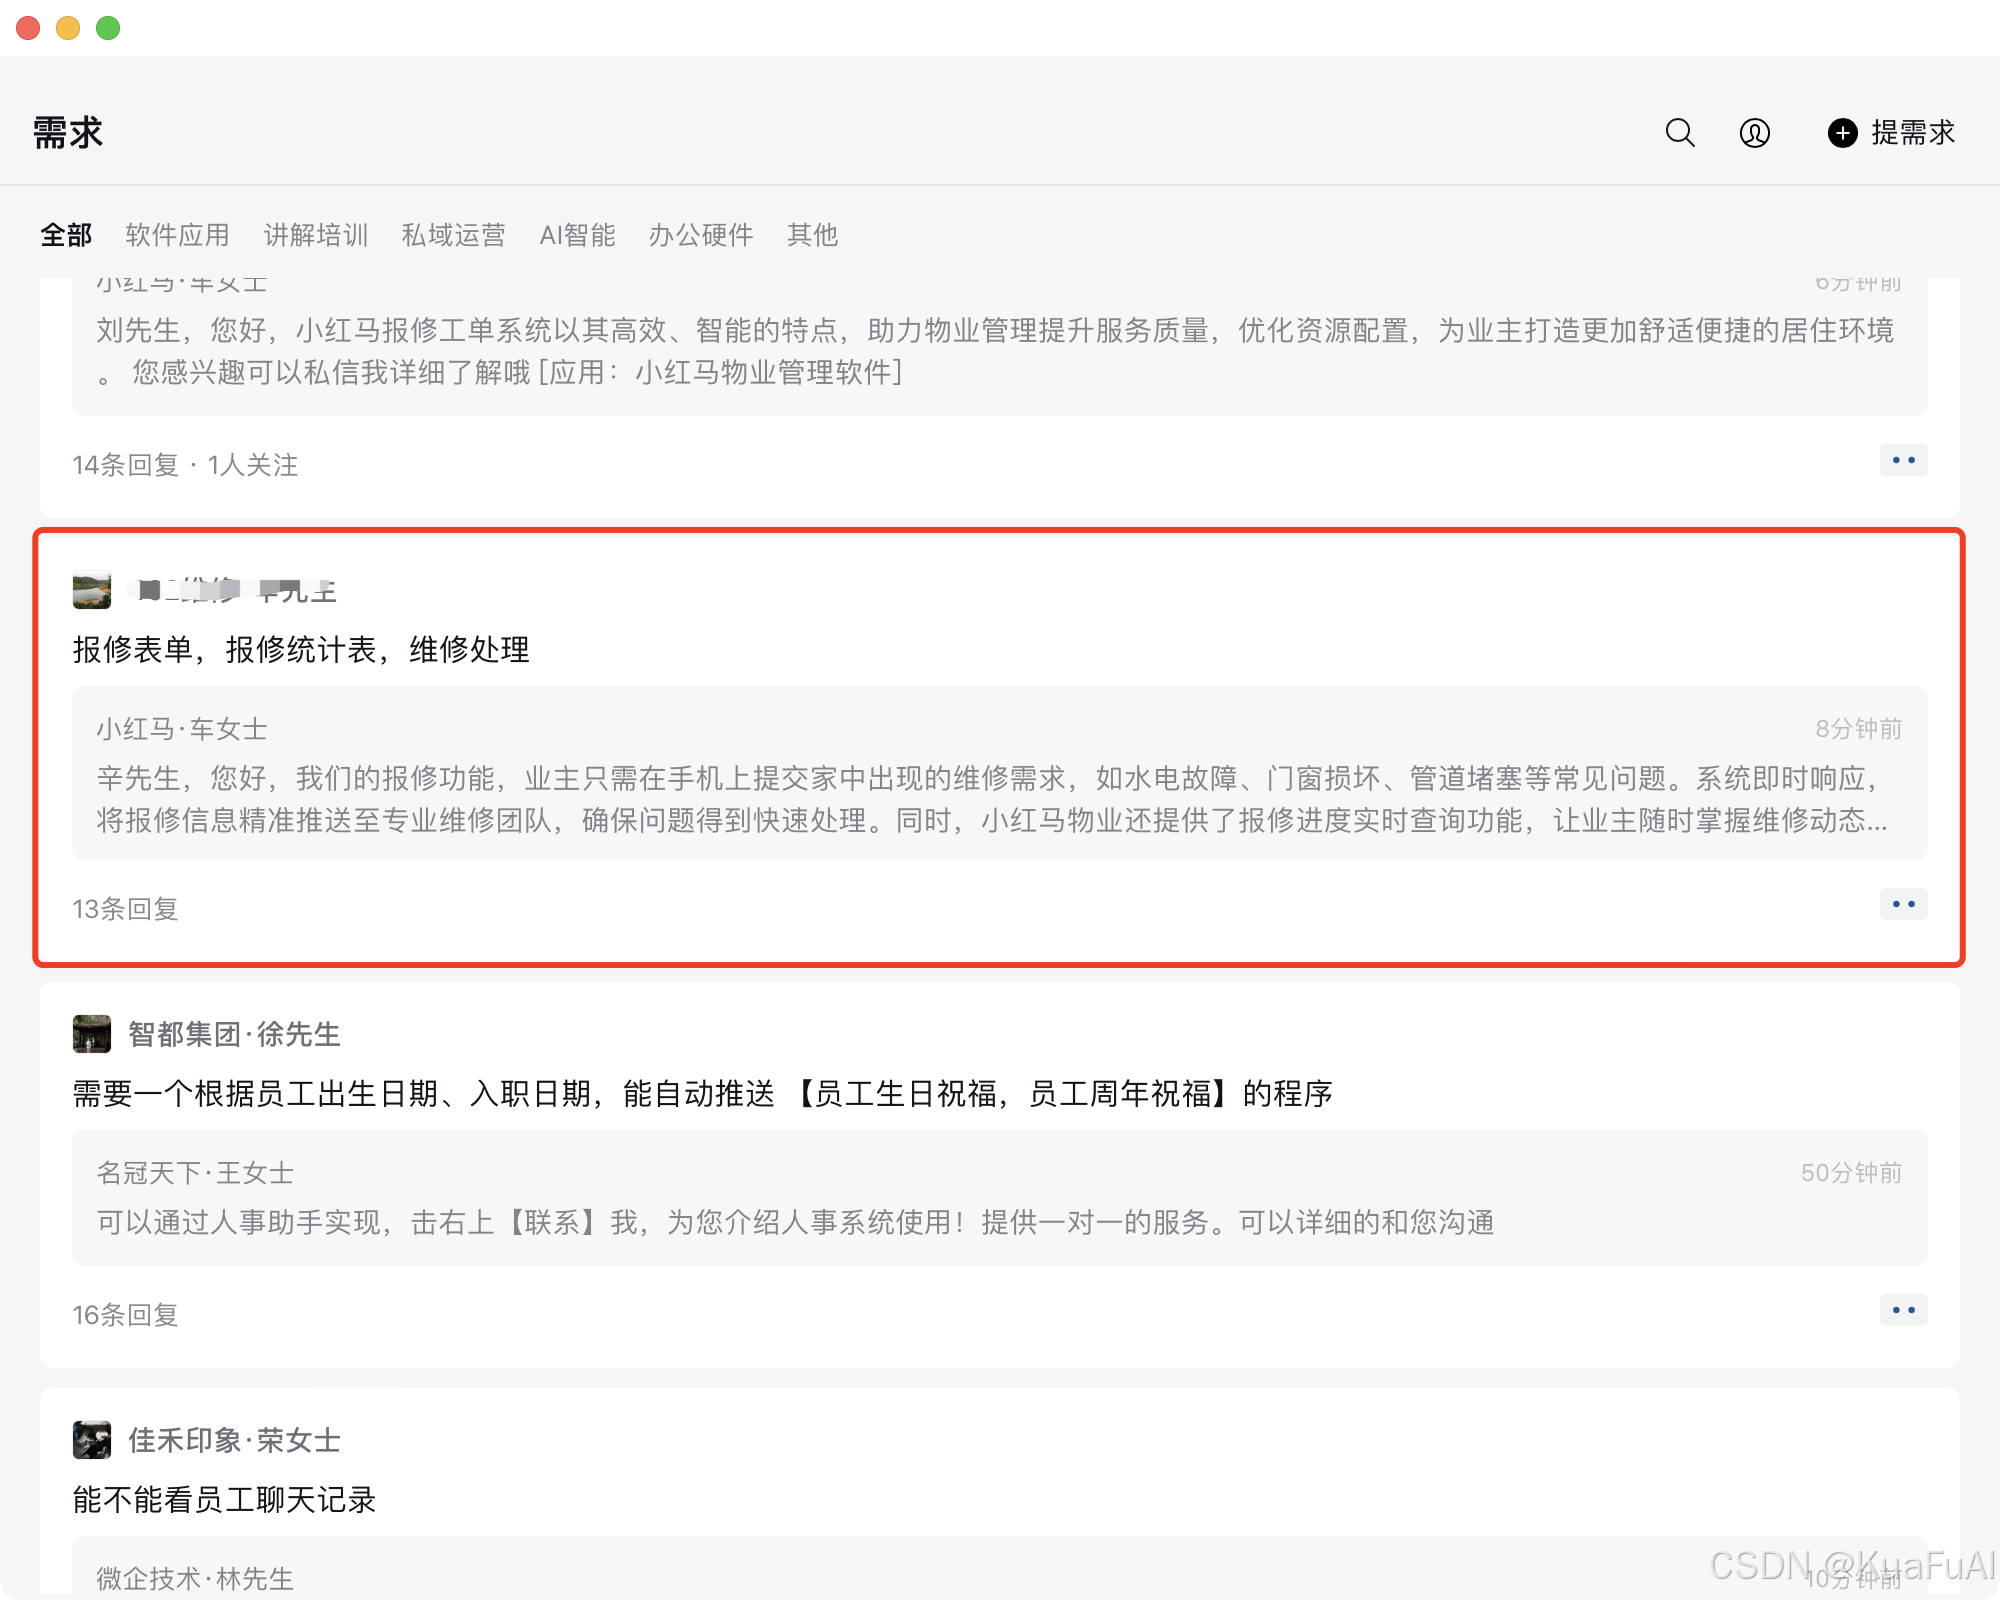
Task: Click the 提需求 button text
Action: pyautogui.click(x=1913, y=133)
